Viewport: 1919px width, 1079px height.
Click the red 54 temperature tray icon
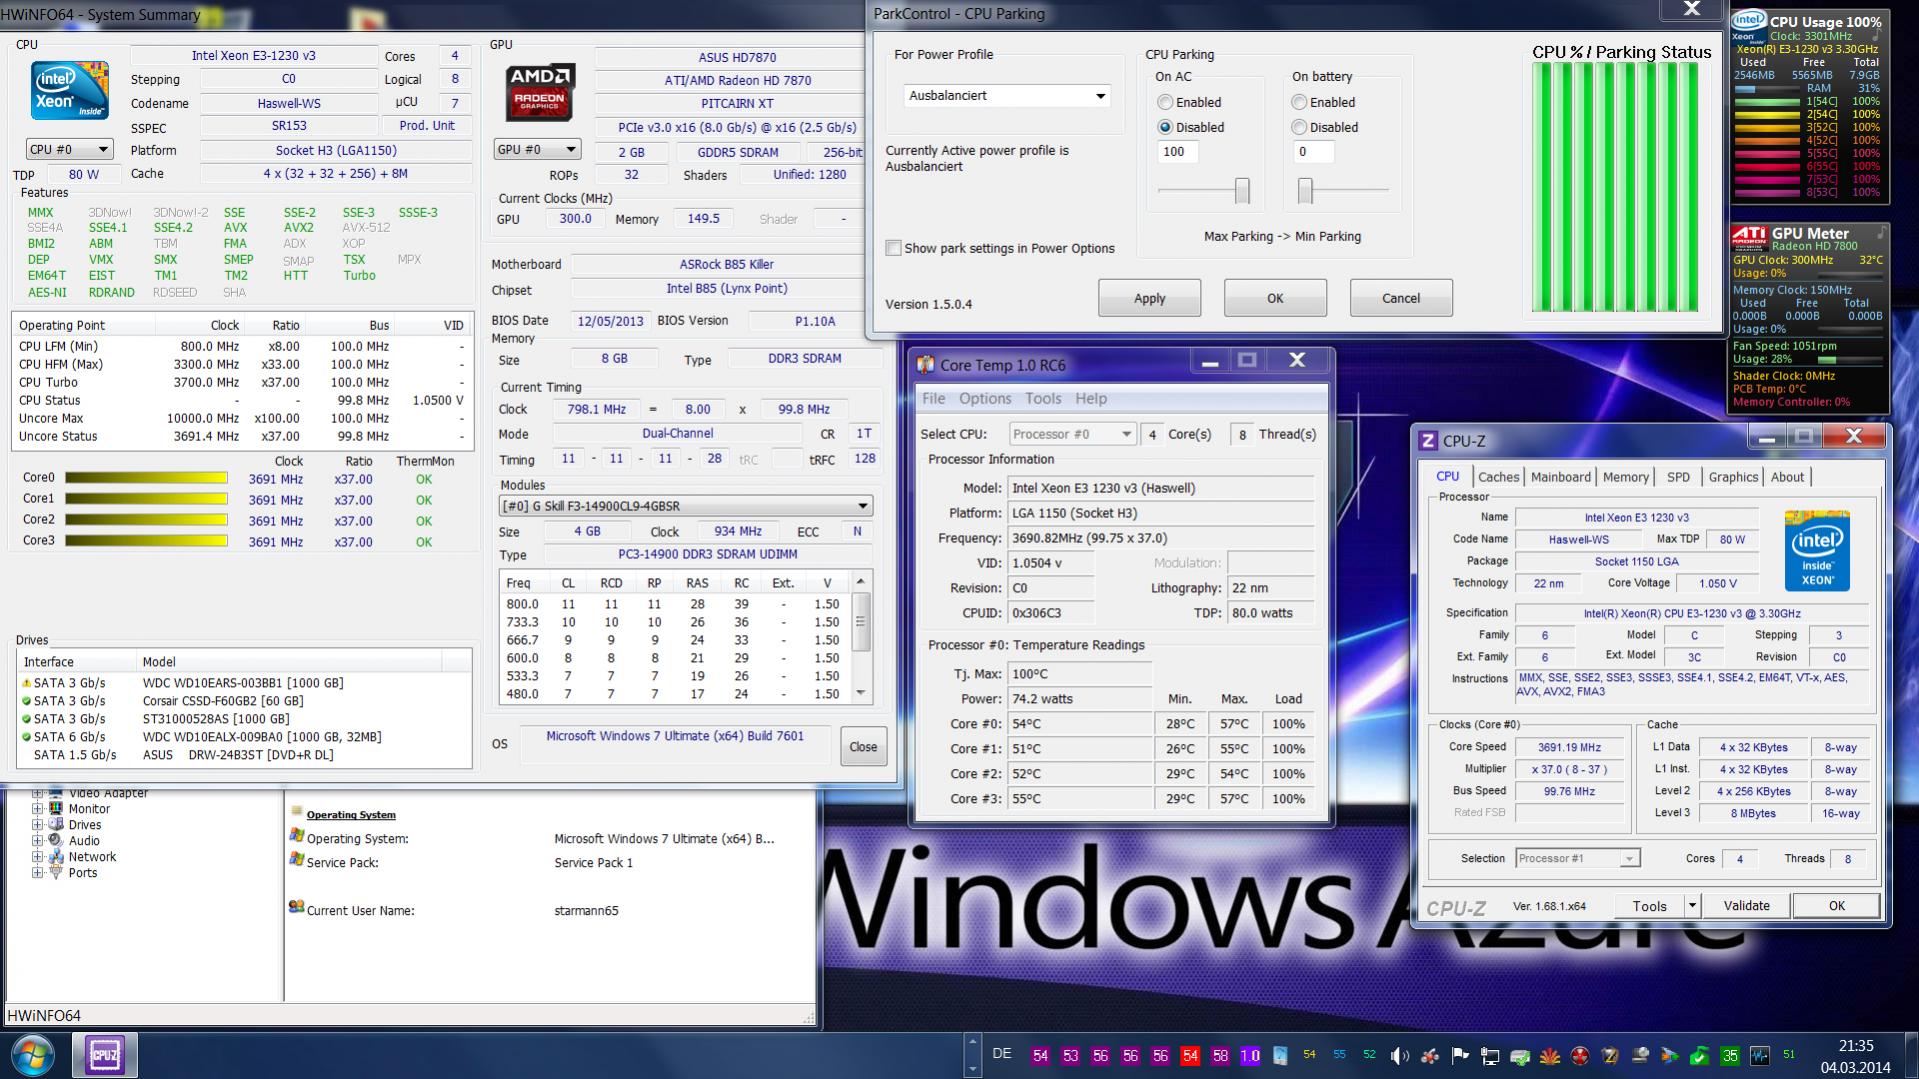[x=1190, y=1056]
